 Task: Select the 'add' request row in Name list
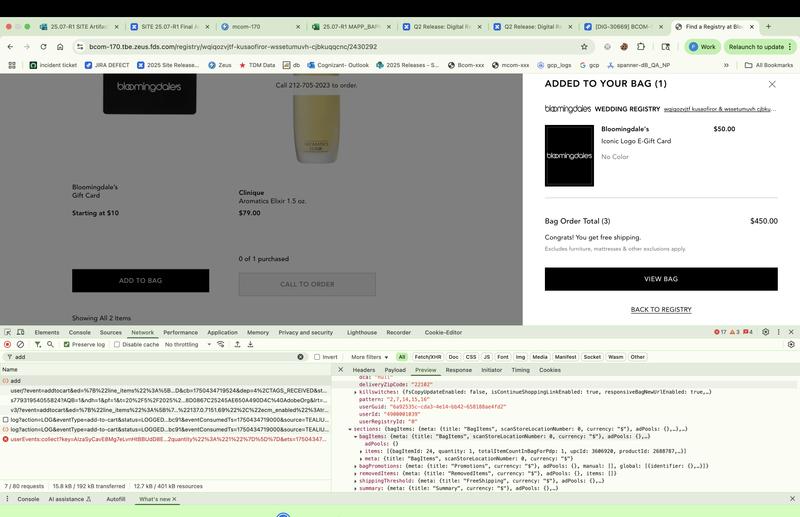pyautogui.click(x=166, y=381)
